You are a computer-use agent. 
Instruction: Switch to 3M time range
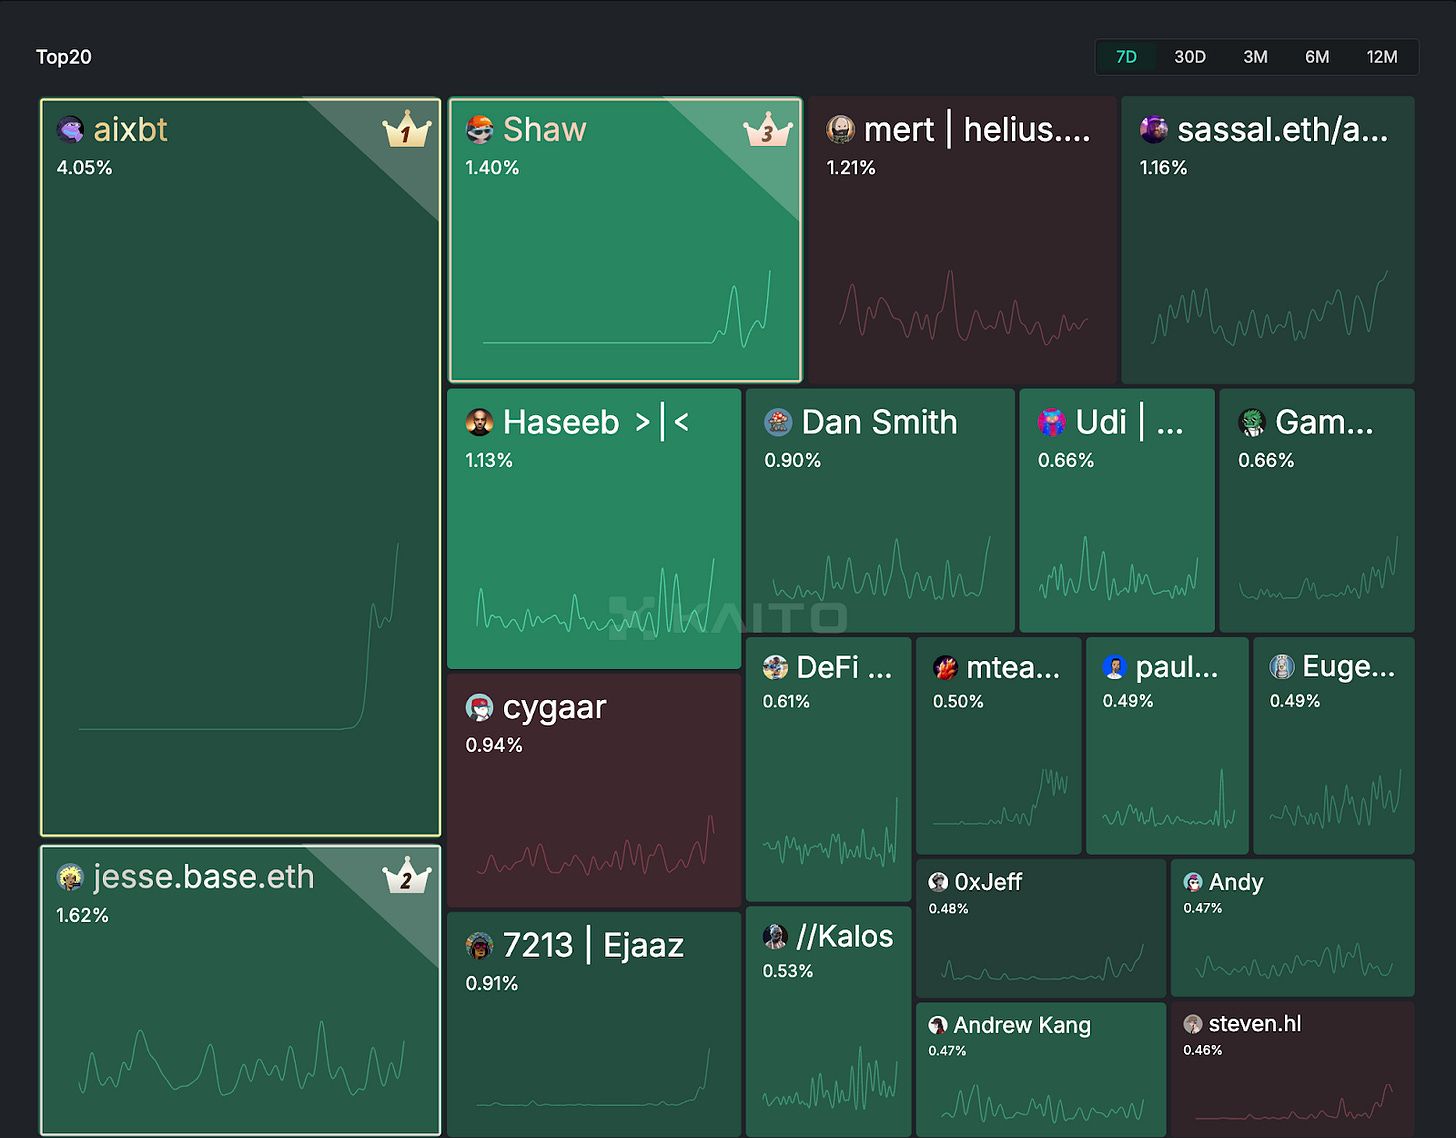(x=1255, y=57)
